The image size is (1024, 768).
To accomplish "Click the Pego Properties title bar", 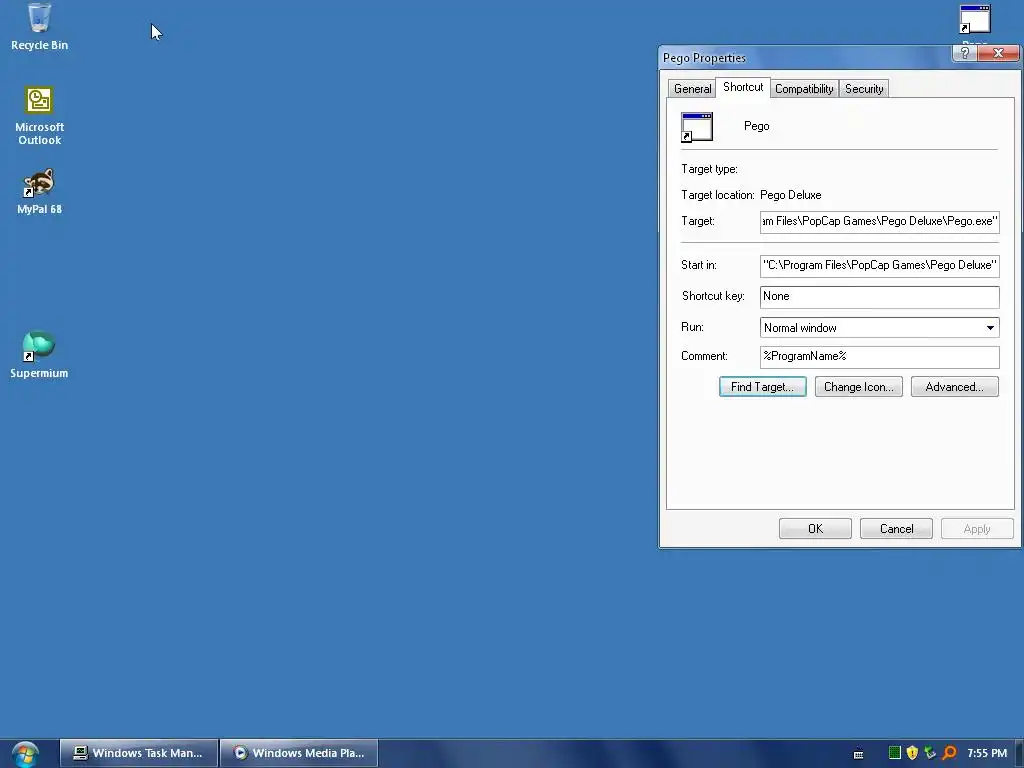I will click(805, 57).
